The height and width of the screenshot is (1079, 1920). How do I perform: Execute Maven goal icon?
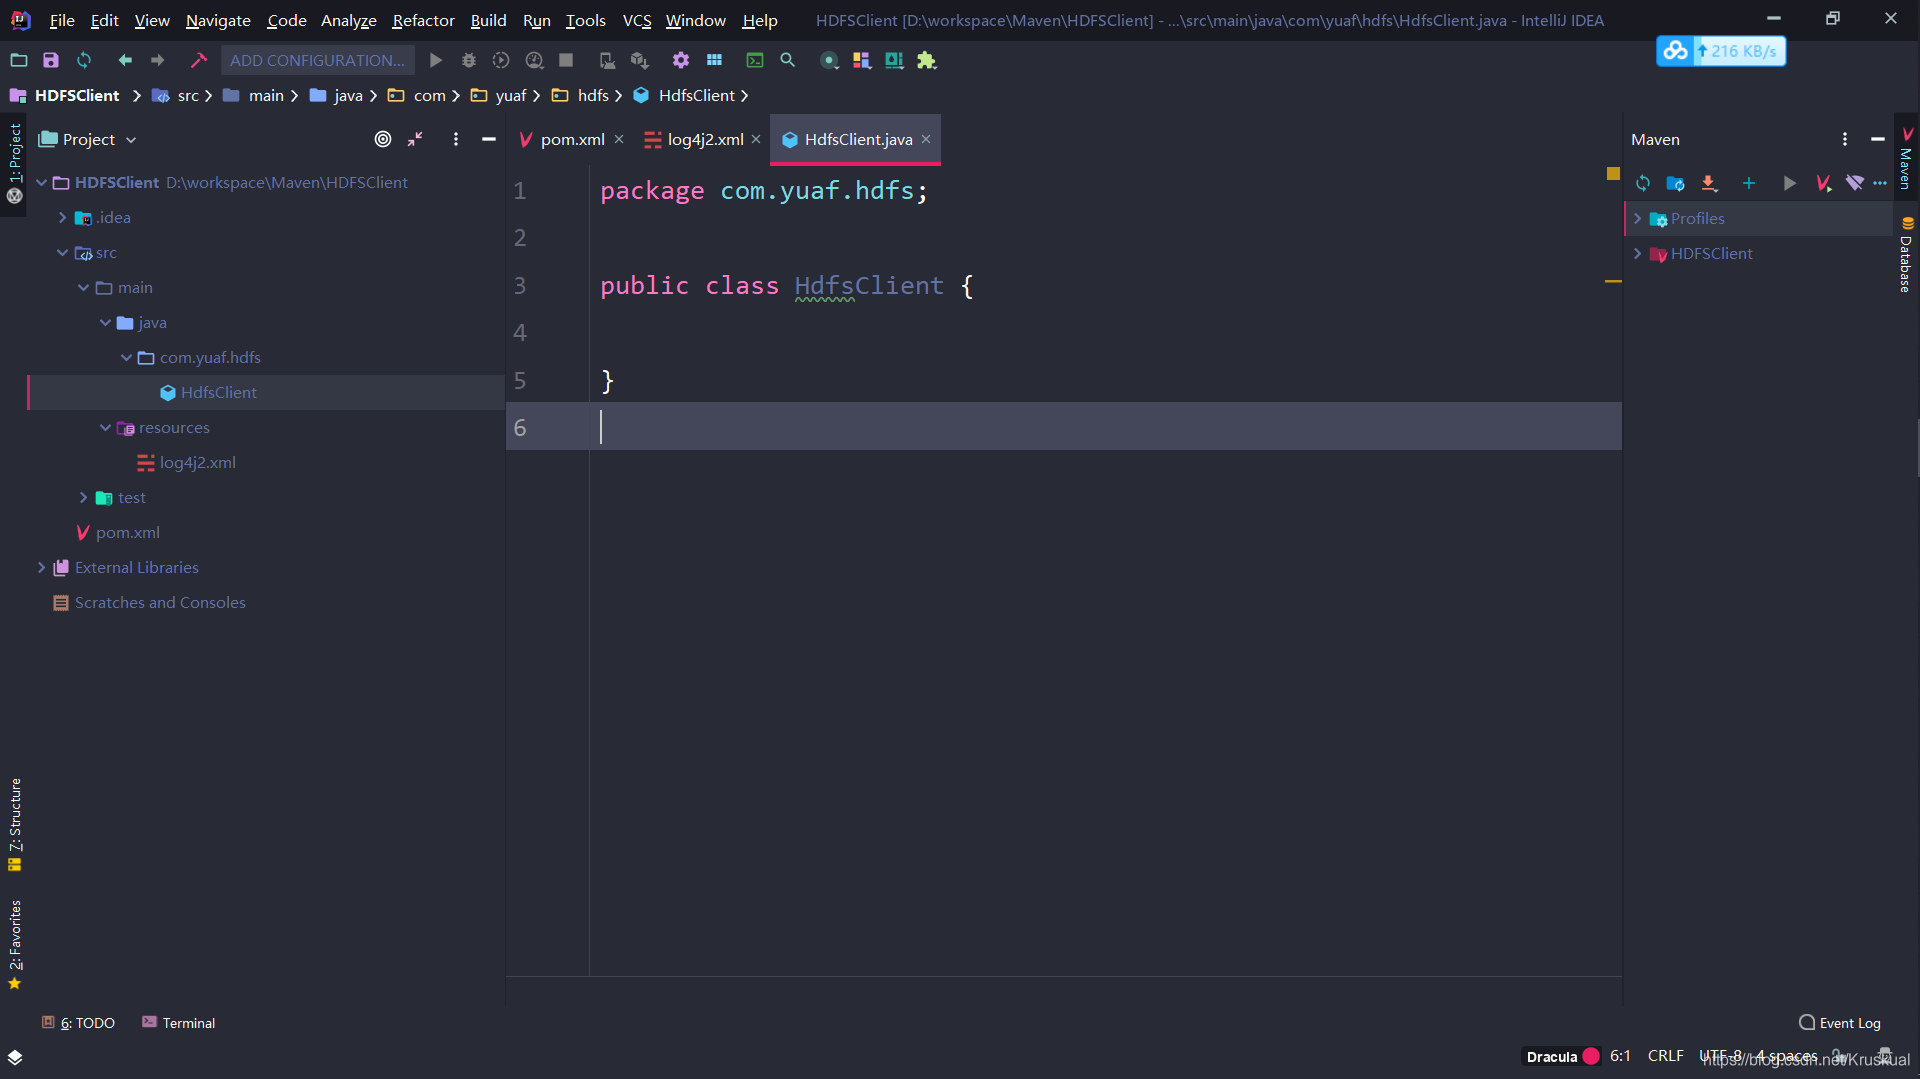pyautogui.click(x=1823, y=183)
